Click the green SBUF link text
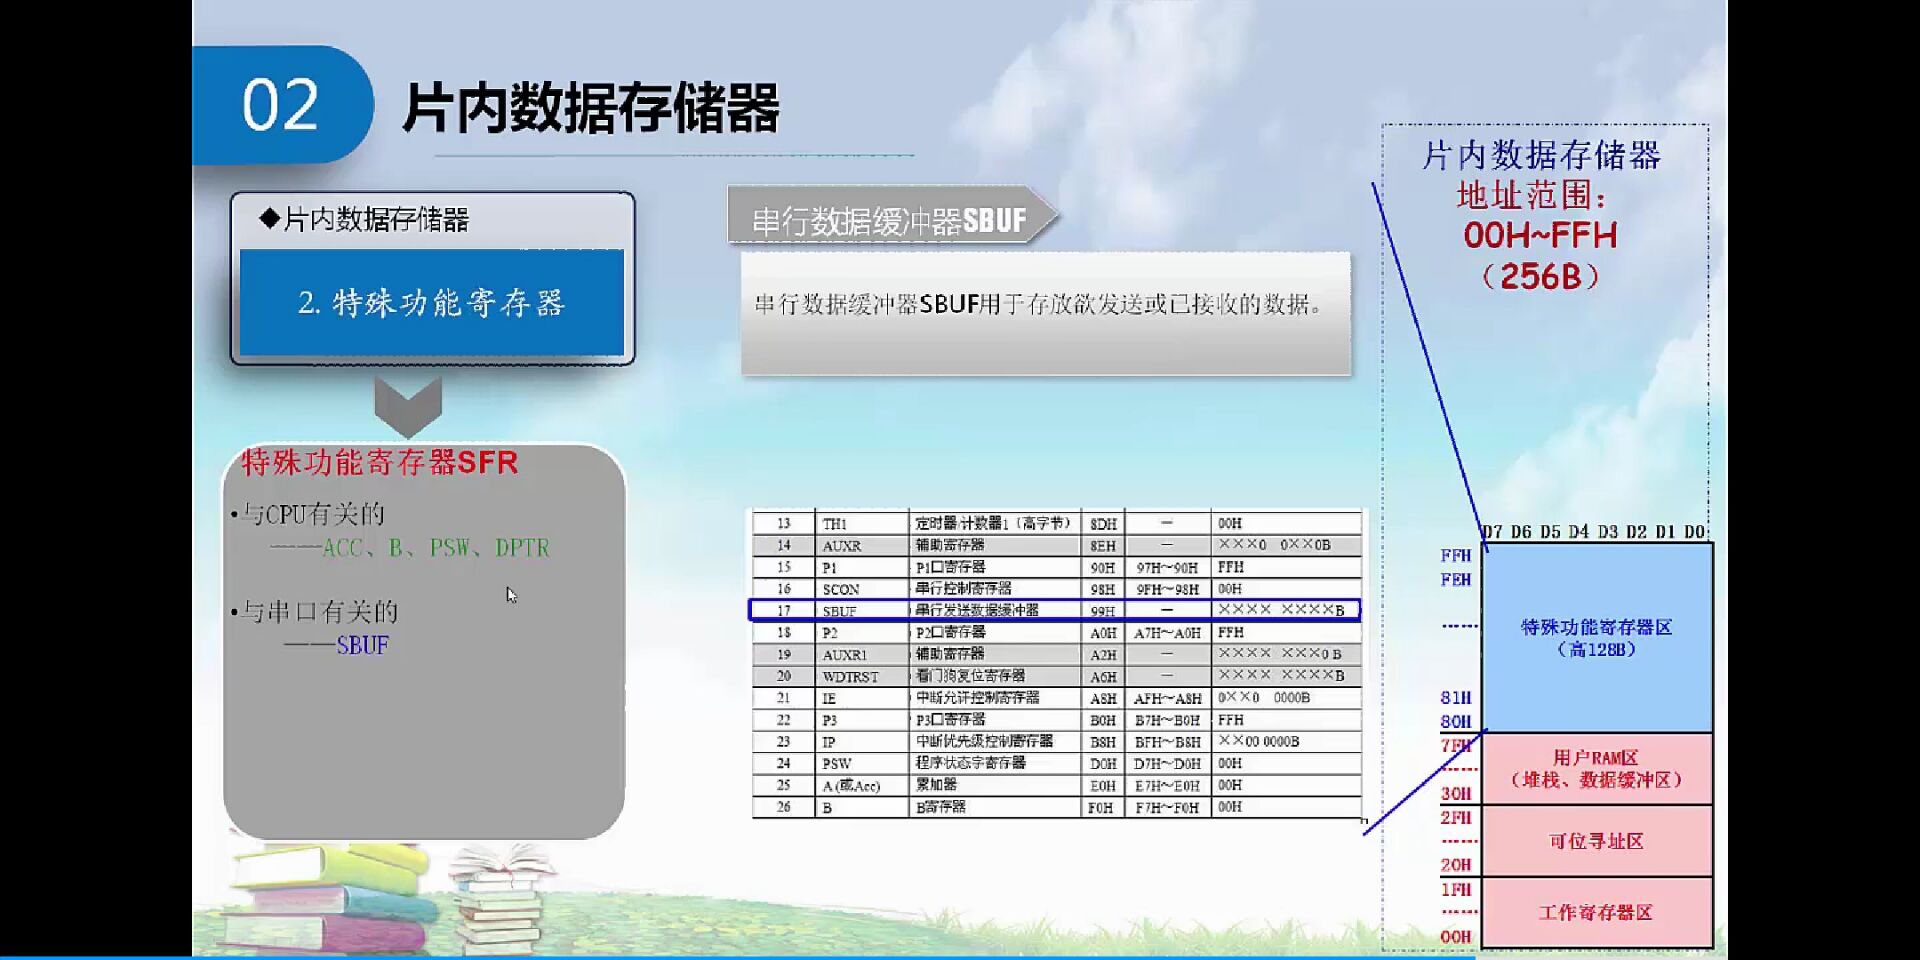 363,645
